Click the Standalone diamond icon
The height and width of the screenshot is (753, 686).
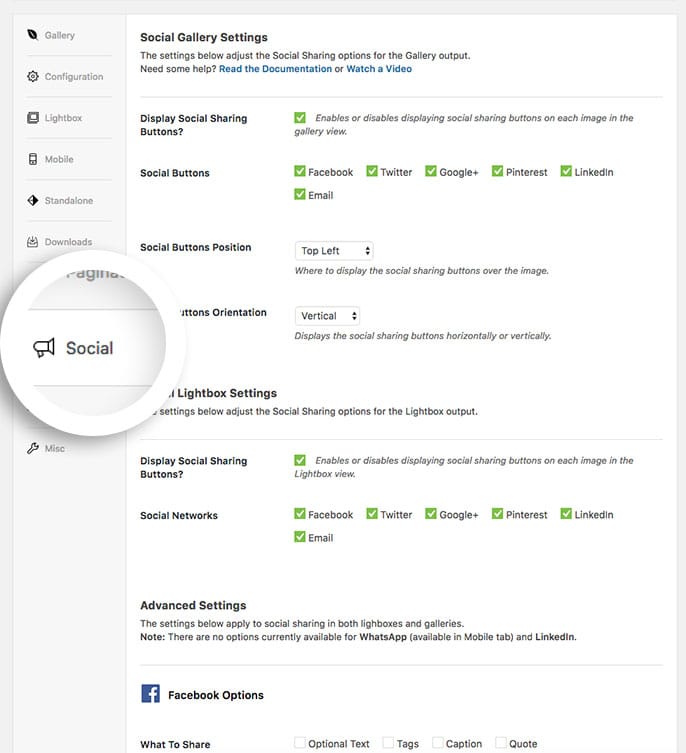click(33, 200)
